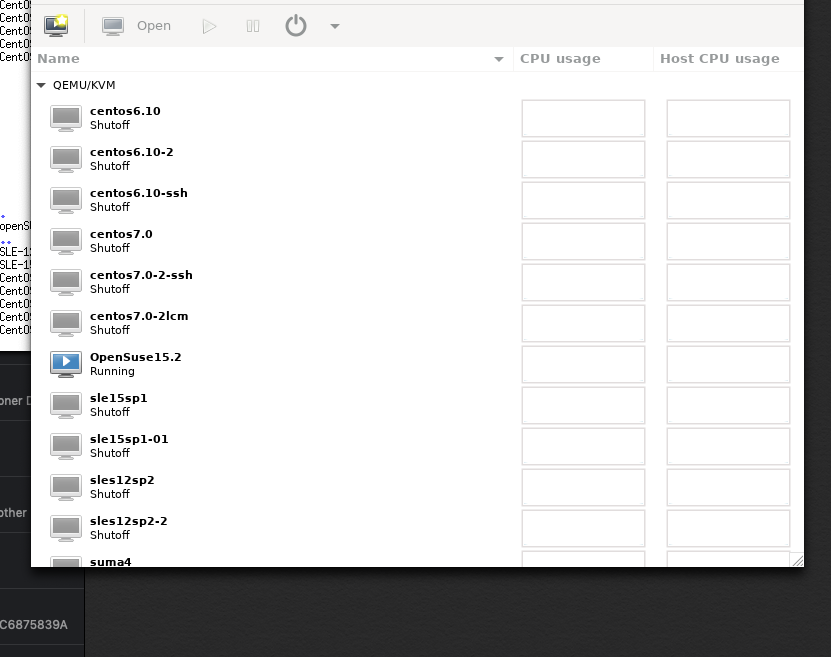Create a new virtual machine
This screenshot has height=657, width=831.
pyautogui.click(x=56, y=25)
